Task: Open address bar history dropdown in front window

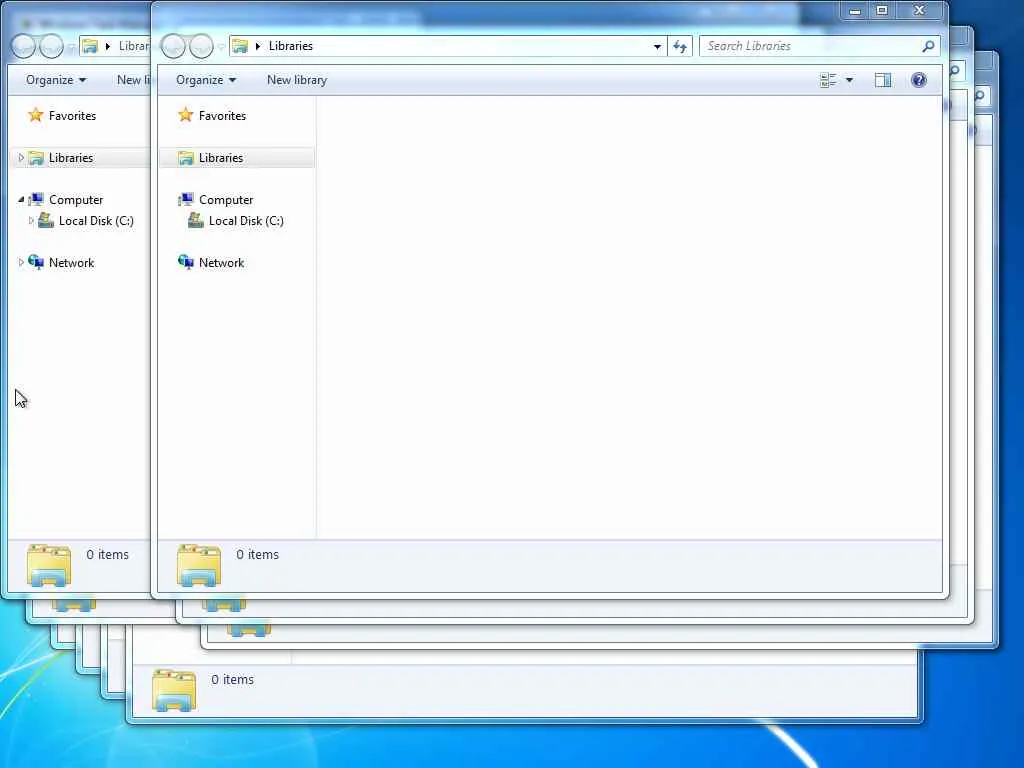Action: pos(657,46)
